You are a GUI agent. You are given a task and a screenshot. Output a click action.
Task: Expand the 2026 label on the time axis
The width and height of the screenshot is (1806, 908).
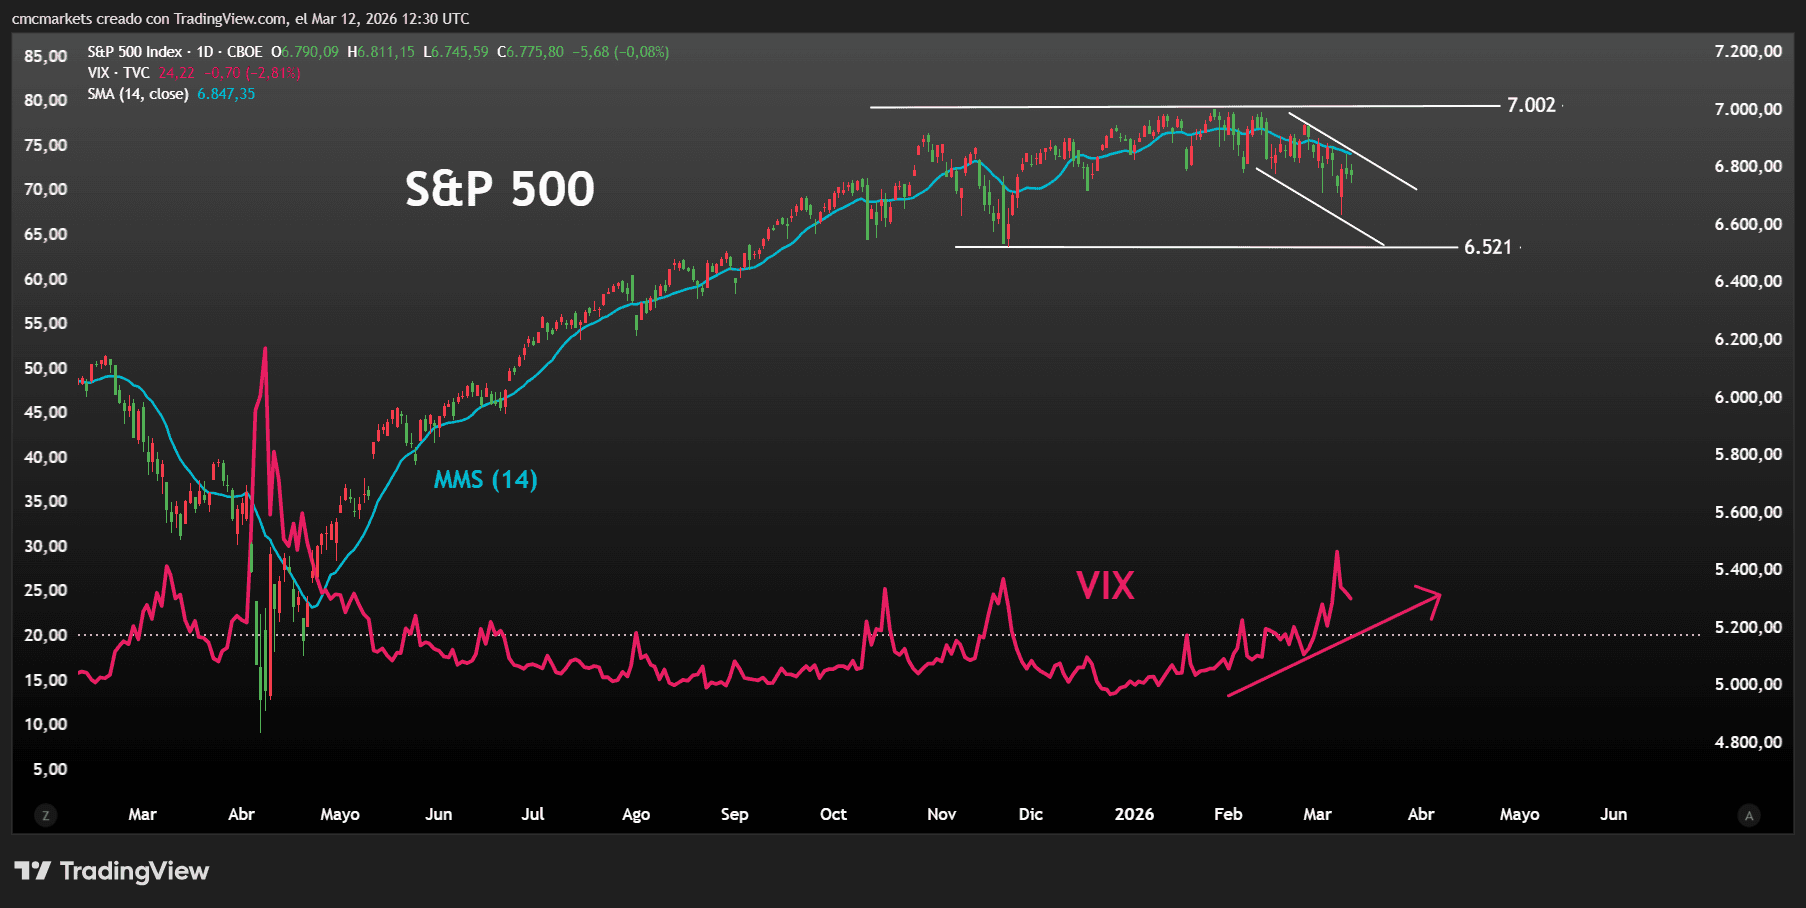coord(1134,815)
